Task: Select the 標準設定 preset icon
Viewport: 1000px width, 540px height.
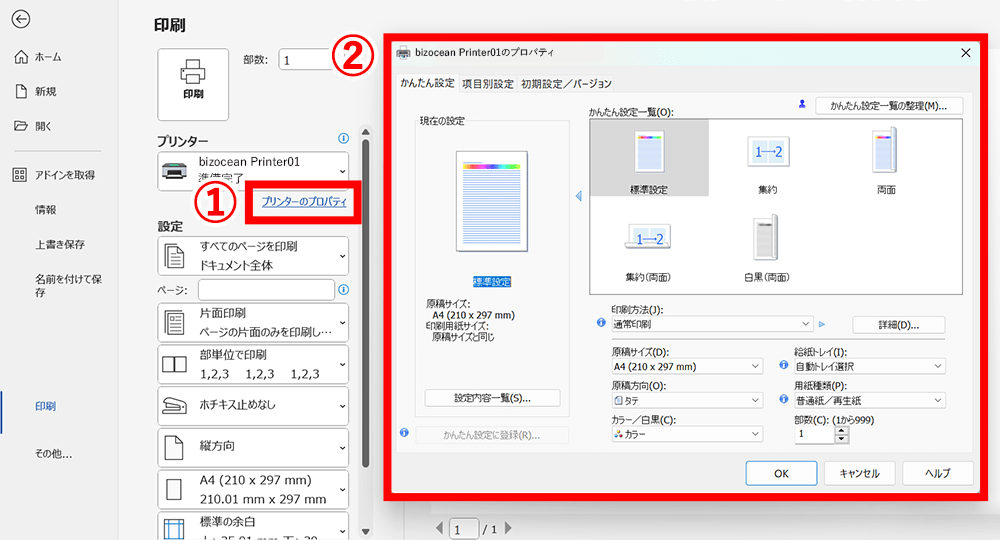Action: point(649,158)
